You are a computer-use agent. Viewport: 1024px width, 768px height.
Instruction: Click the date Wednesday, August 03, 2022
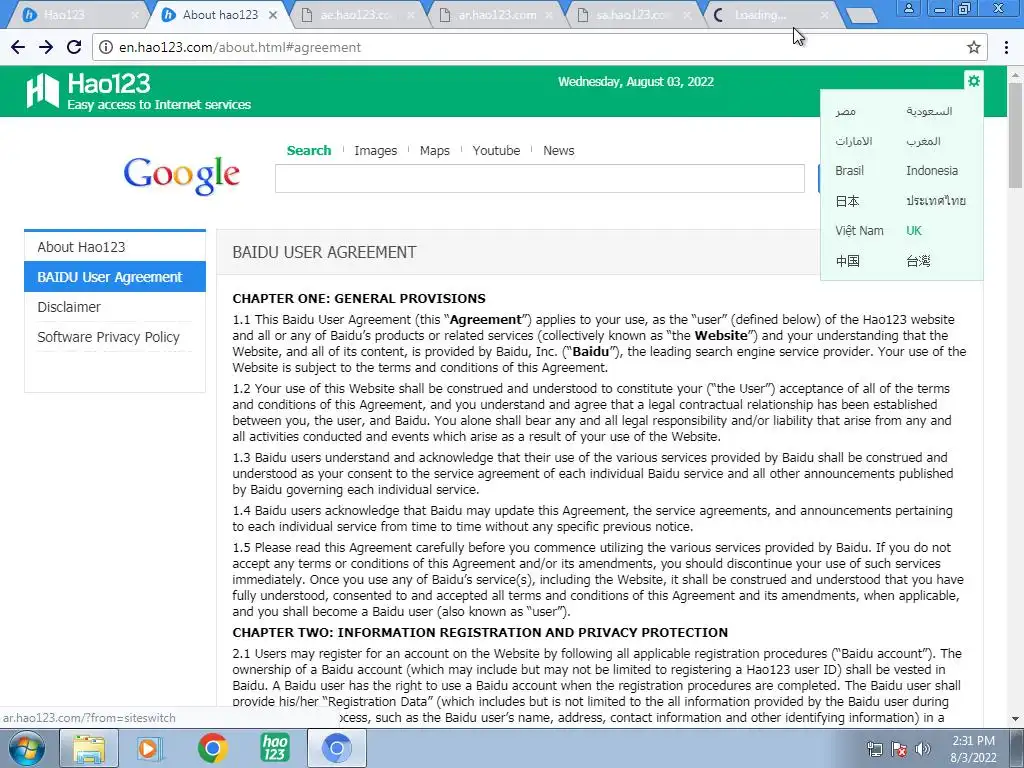point(635,82)
